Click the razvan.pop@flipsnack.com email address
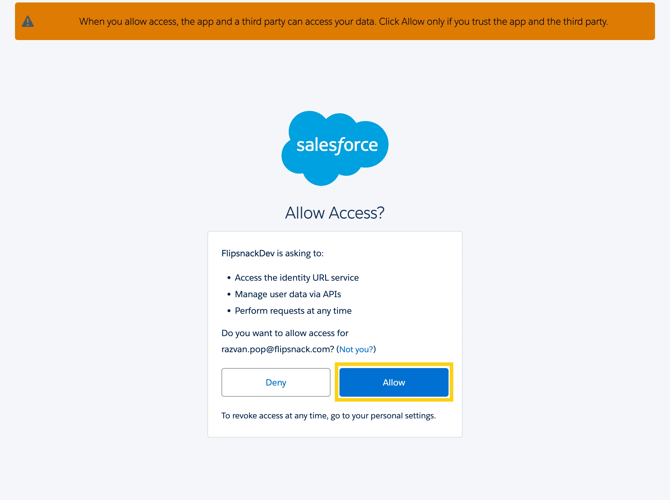 coord(277,349)
